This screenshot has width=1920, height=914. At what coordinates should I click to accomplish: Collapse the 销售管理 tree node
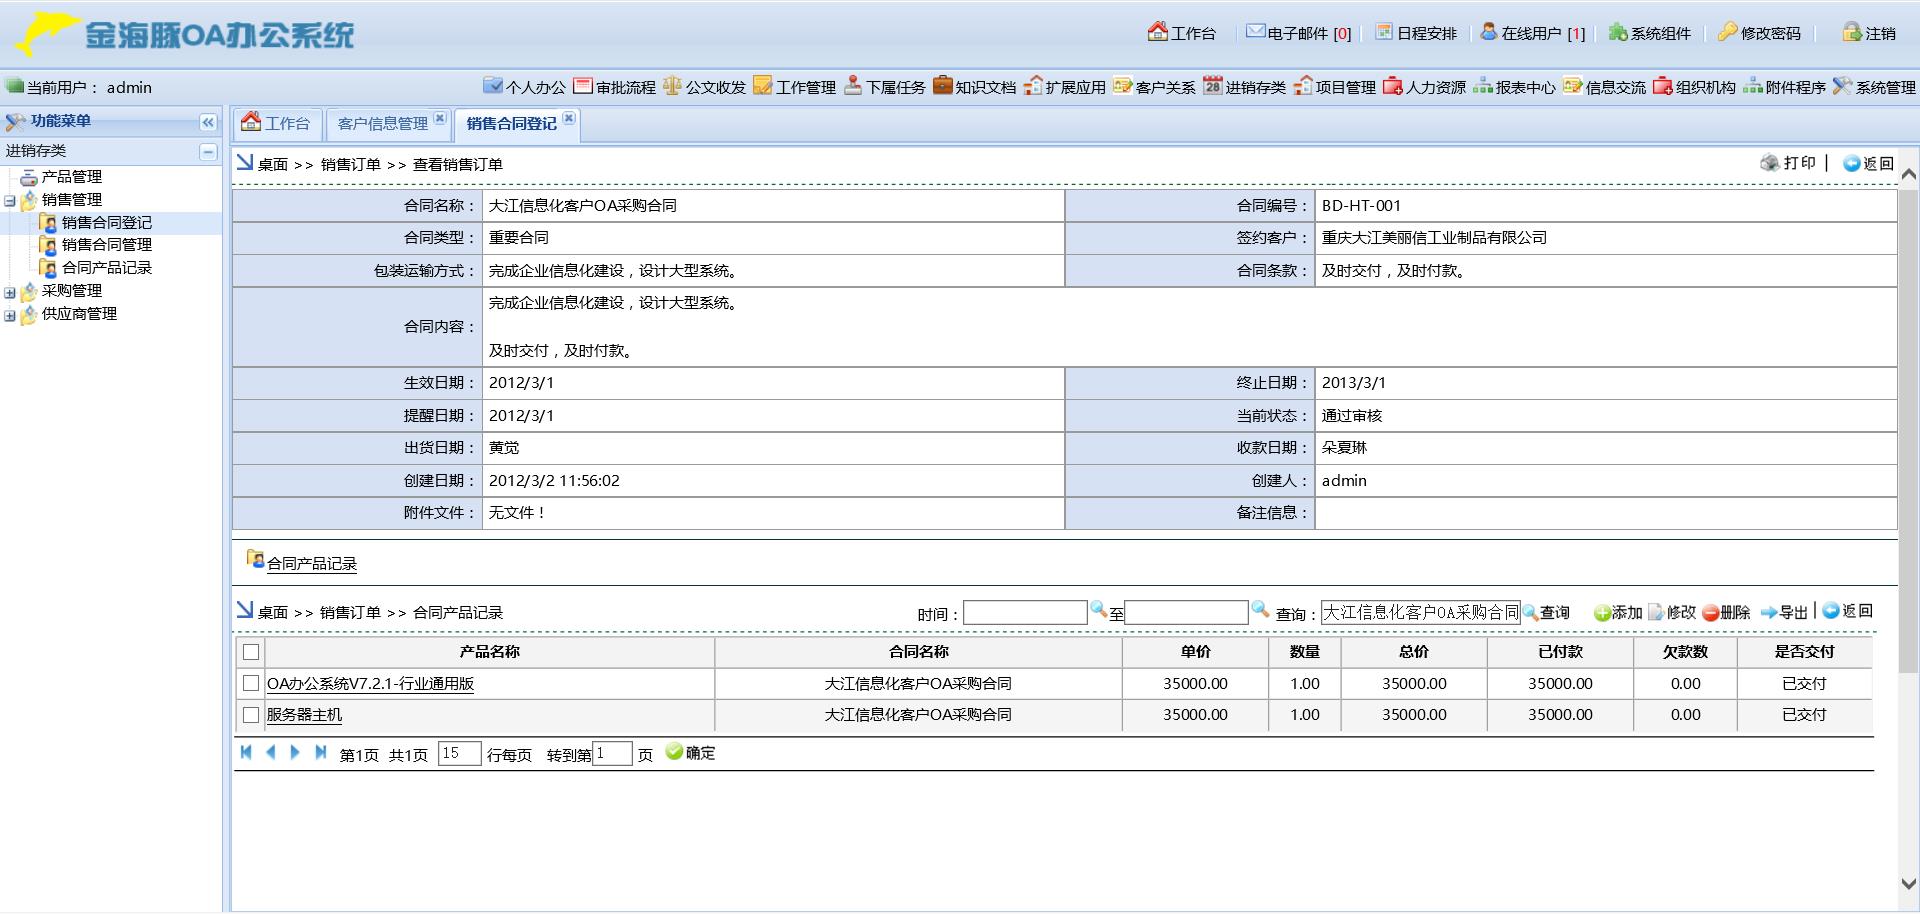point(10,201)
